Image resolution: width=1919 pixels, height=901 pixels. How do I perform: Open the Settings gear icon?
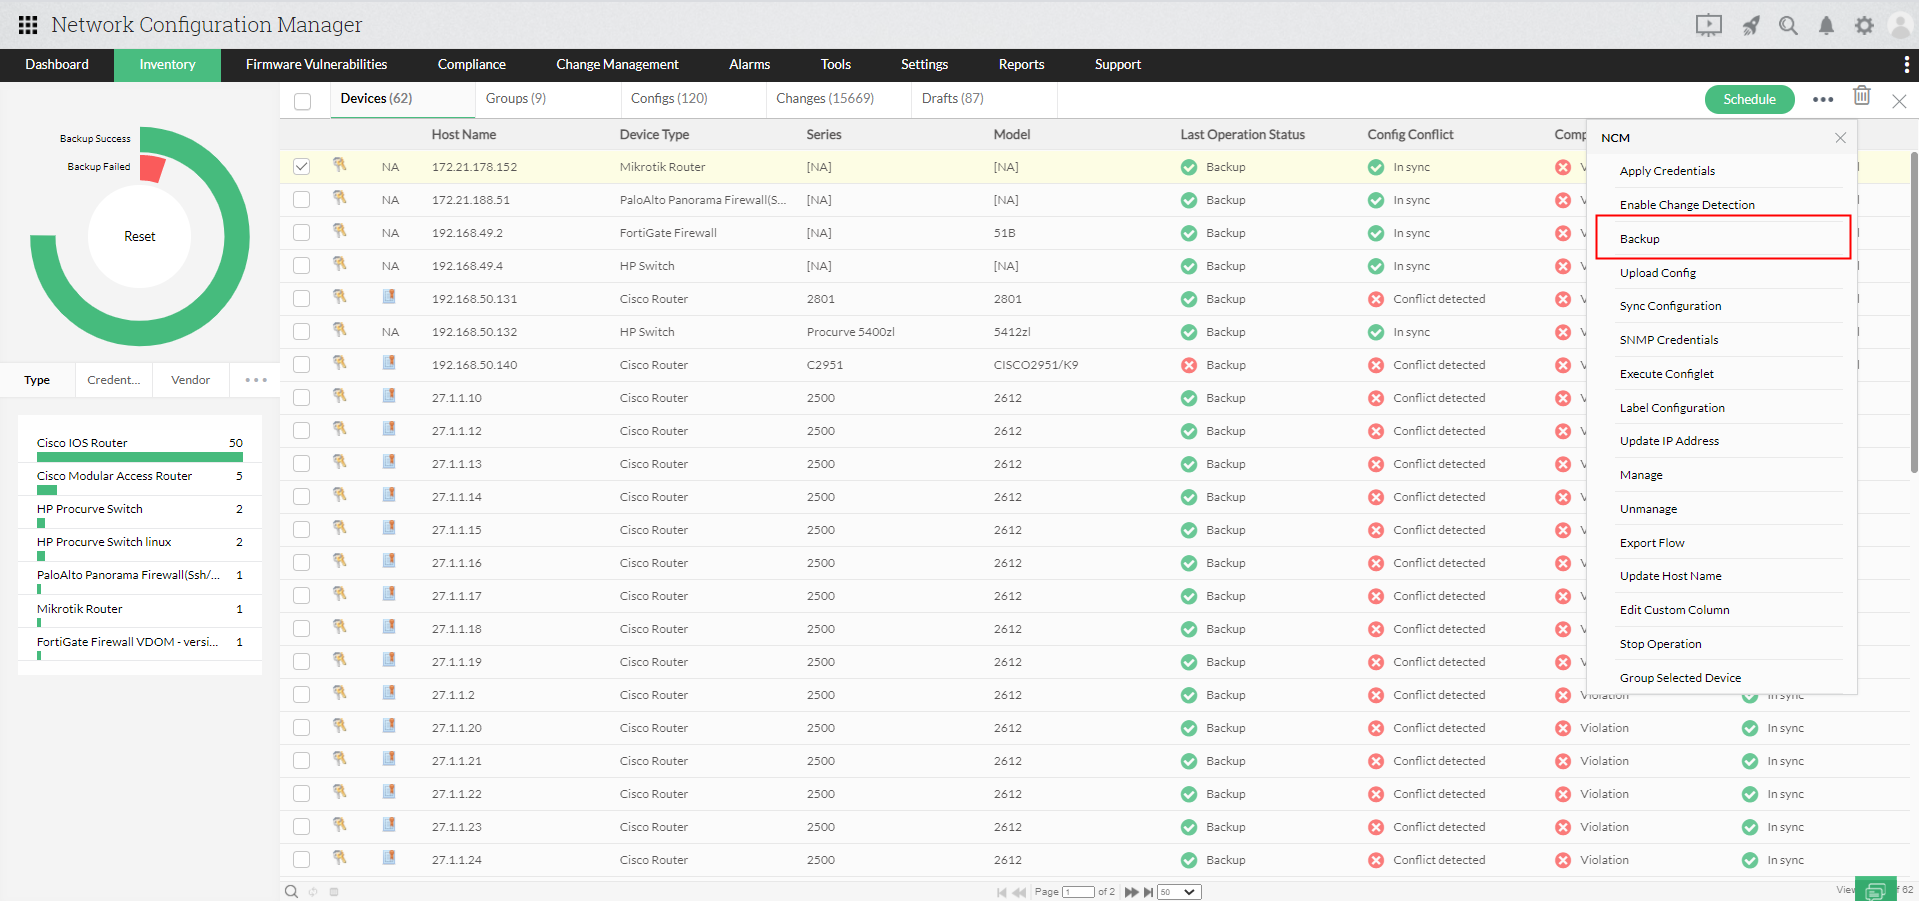(1863, 25)
